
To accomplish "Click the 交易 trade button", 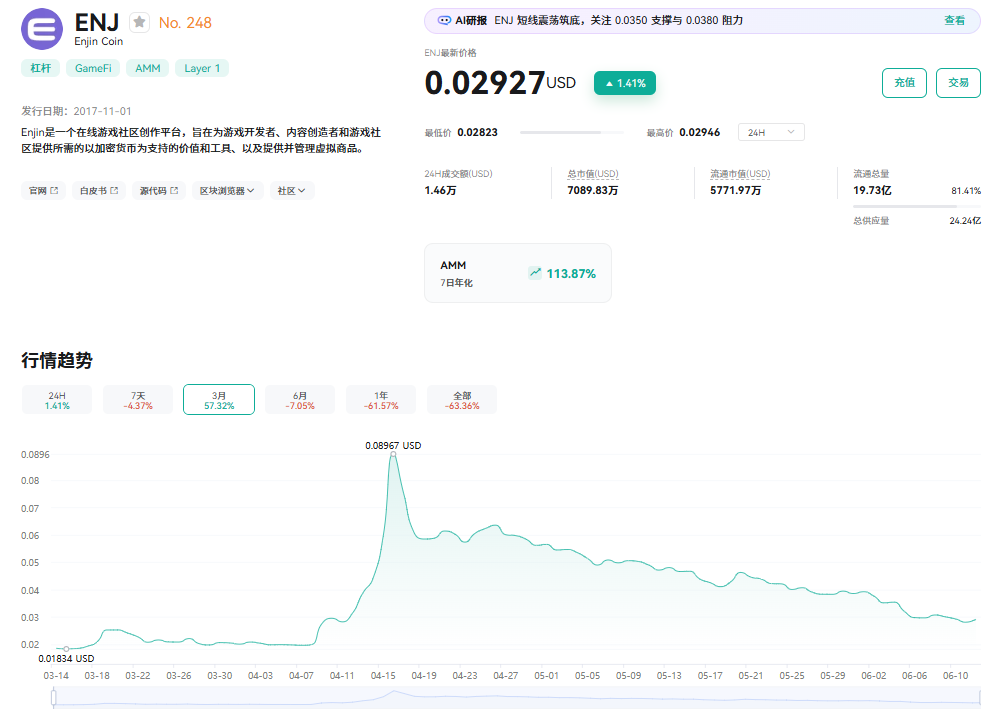I will (958, 83).
